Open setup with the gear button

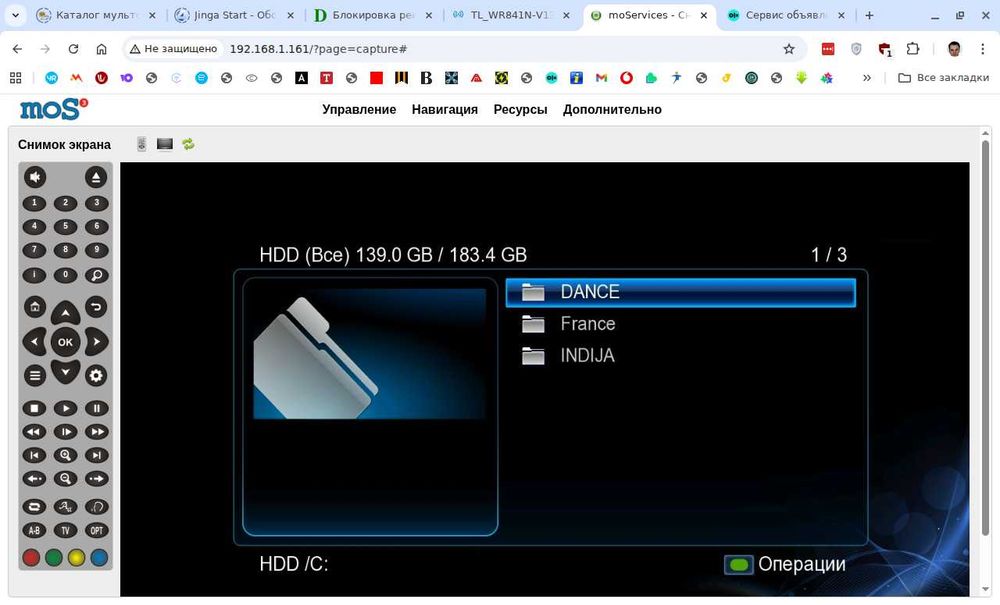[96, 375]
